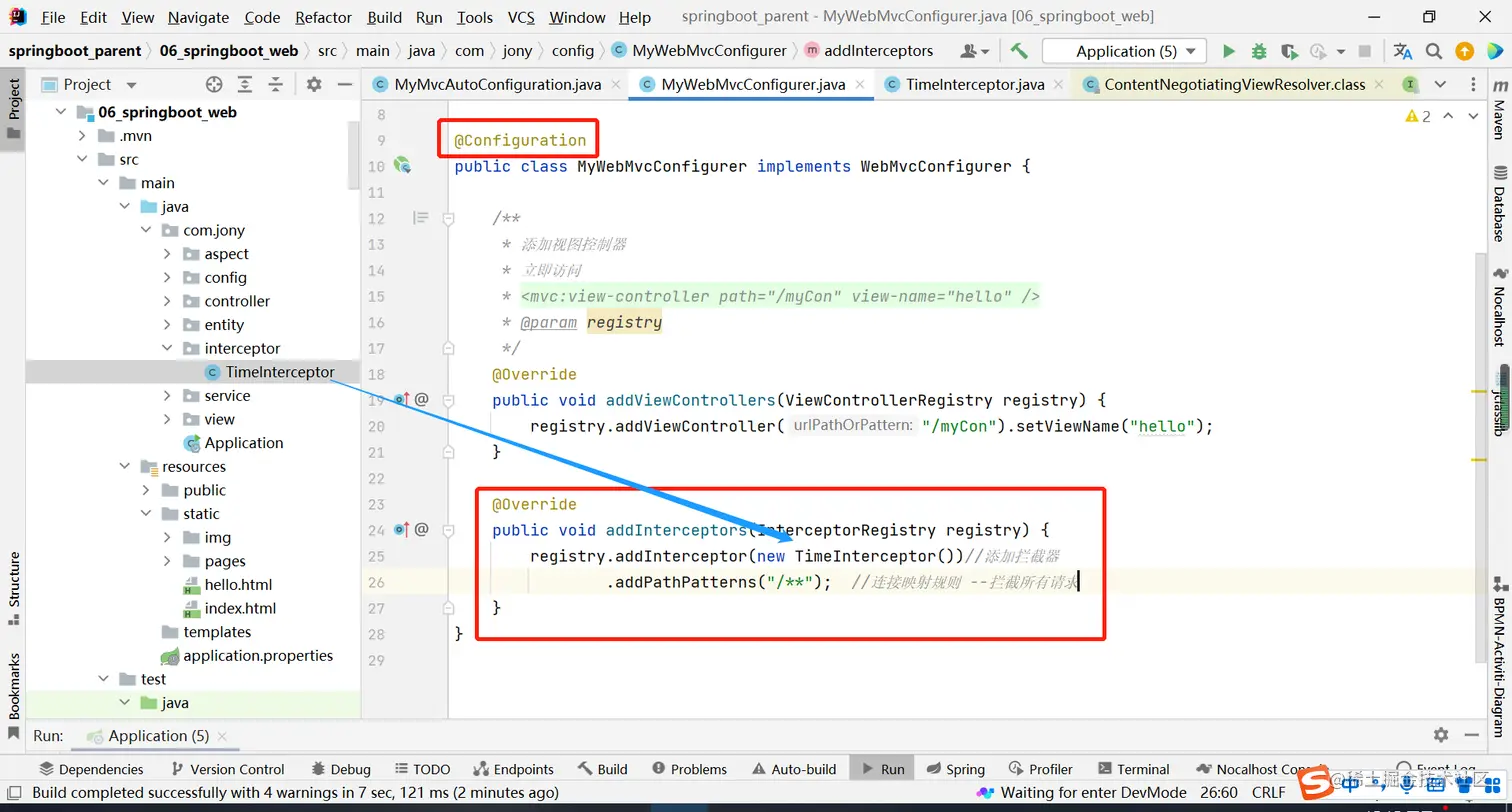Viewport: 1512px width, 812px height.
Task: Click the greyed-out stop square in toolbar
Action: (x=1365, y=51)
